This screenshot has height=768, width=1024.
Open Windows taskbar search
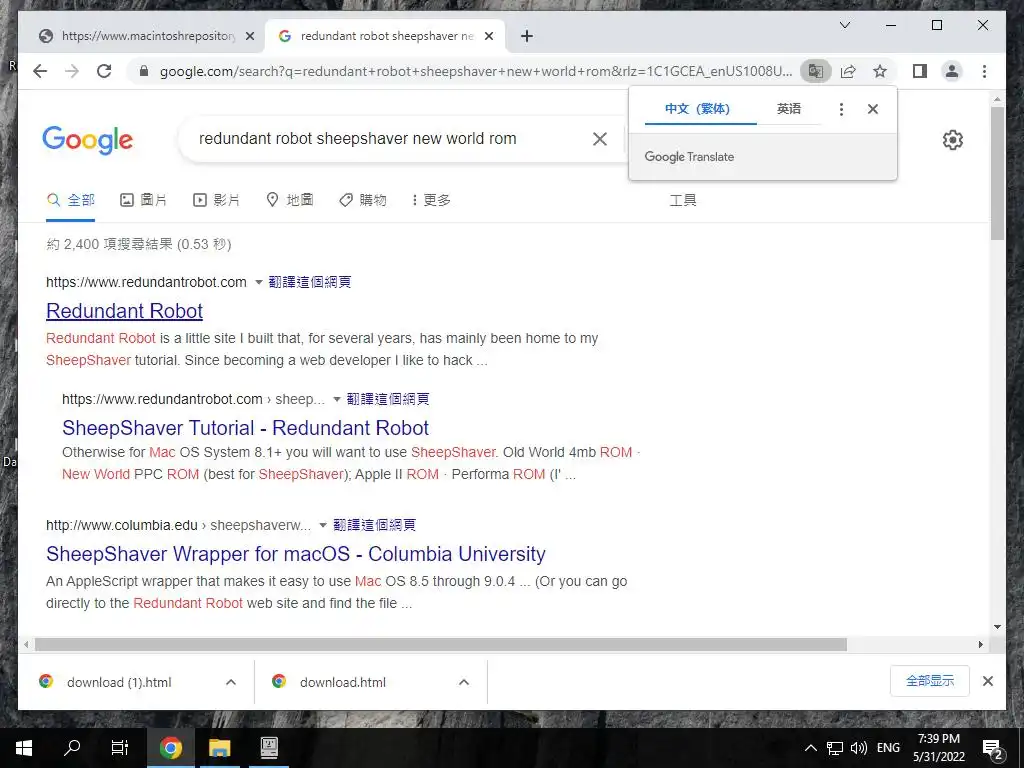[72, 748]
